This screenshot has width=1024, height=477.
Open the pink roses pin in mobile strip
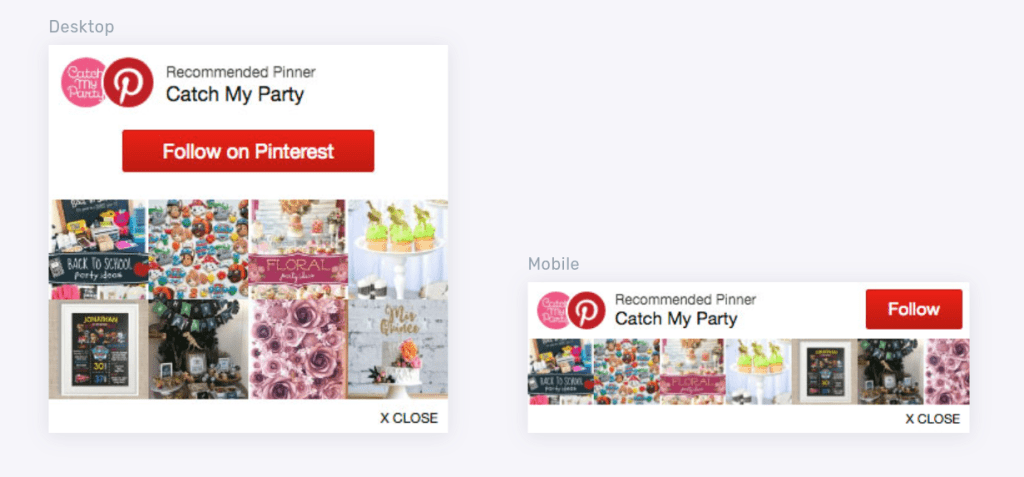coord(947,371)
